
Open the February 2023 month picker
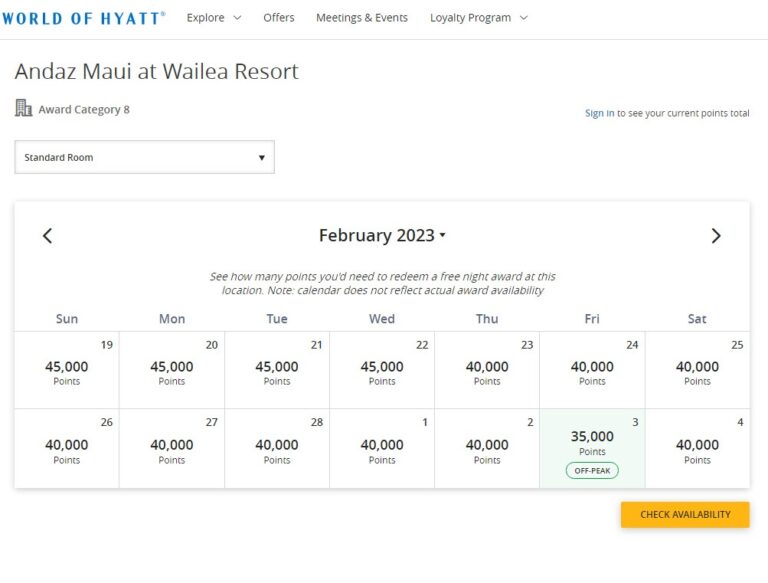point(382,235)
